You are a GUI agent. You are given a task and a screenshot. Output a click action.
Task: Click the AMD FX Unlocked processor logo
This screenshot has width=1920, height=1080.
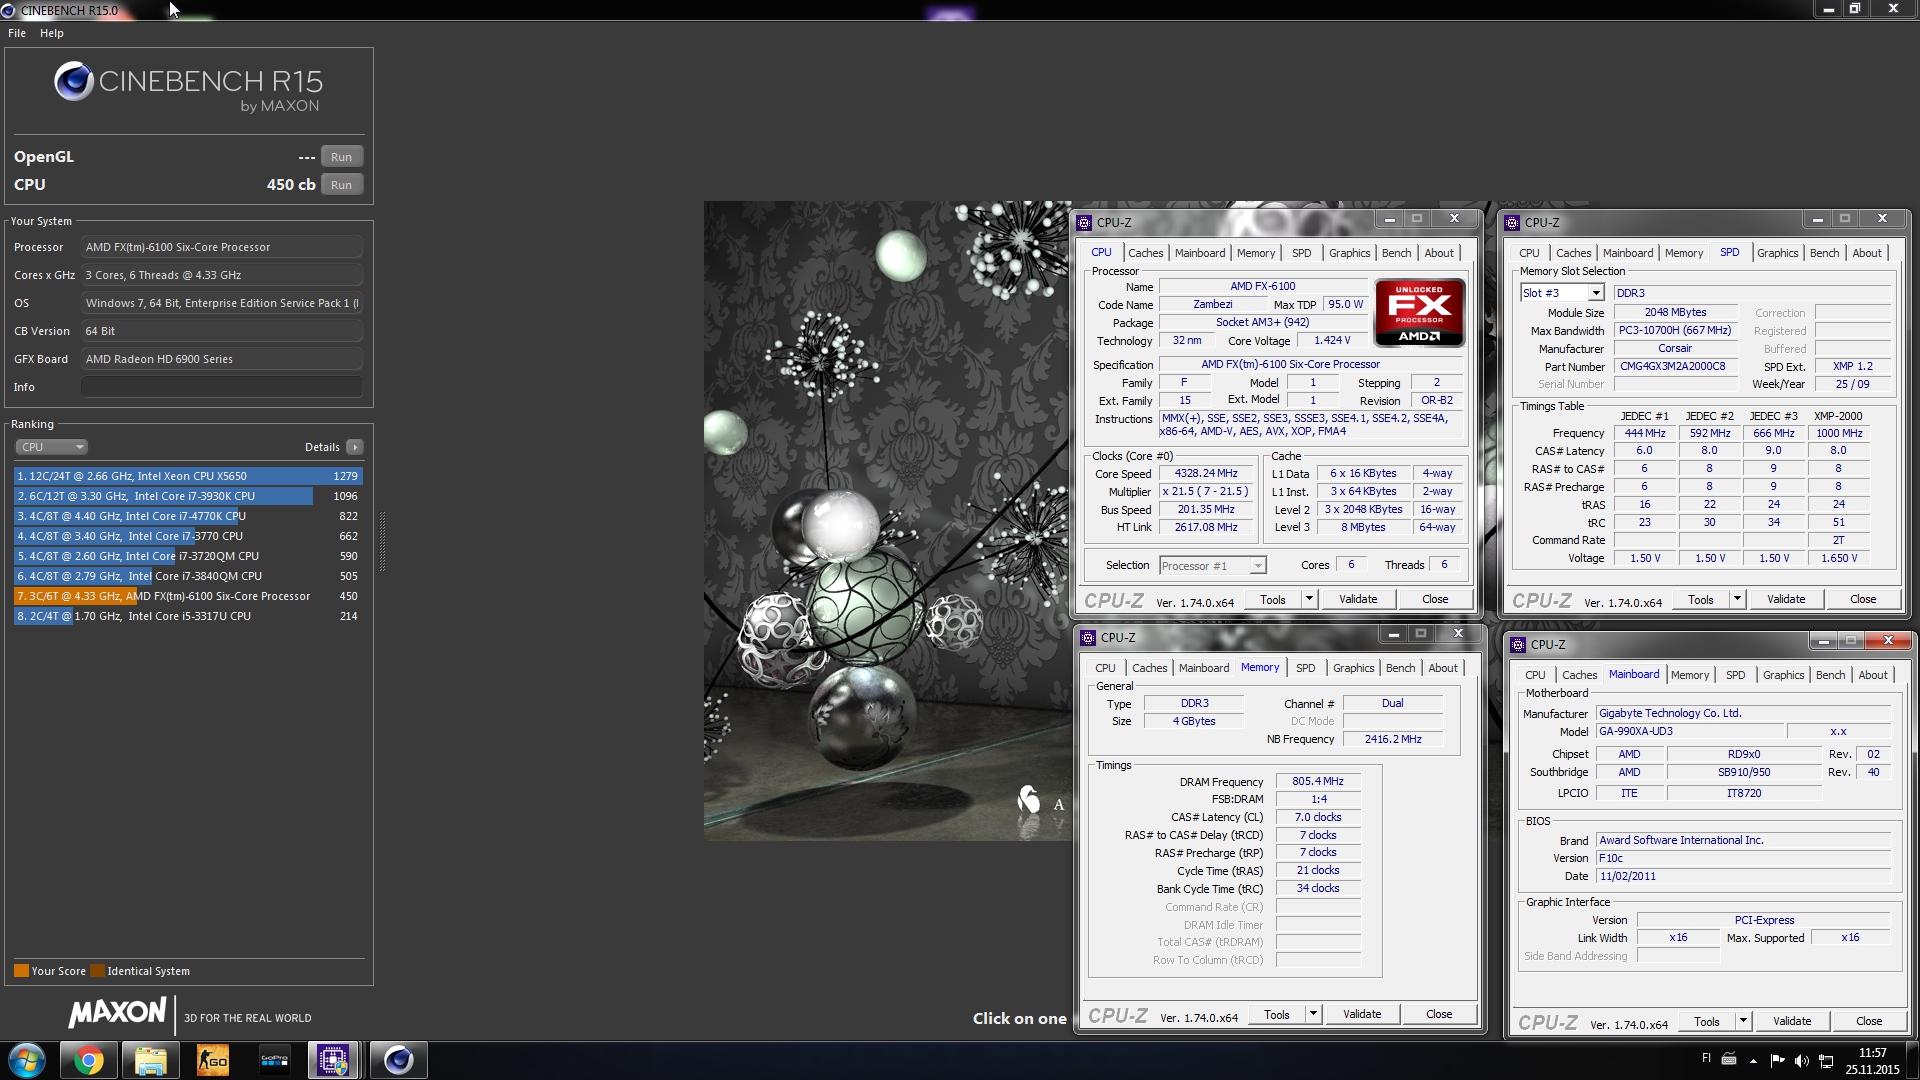point(1419,312)
